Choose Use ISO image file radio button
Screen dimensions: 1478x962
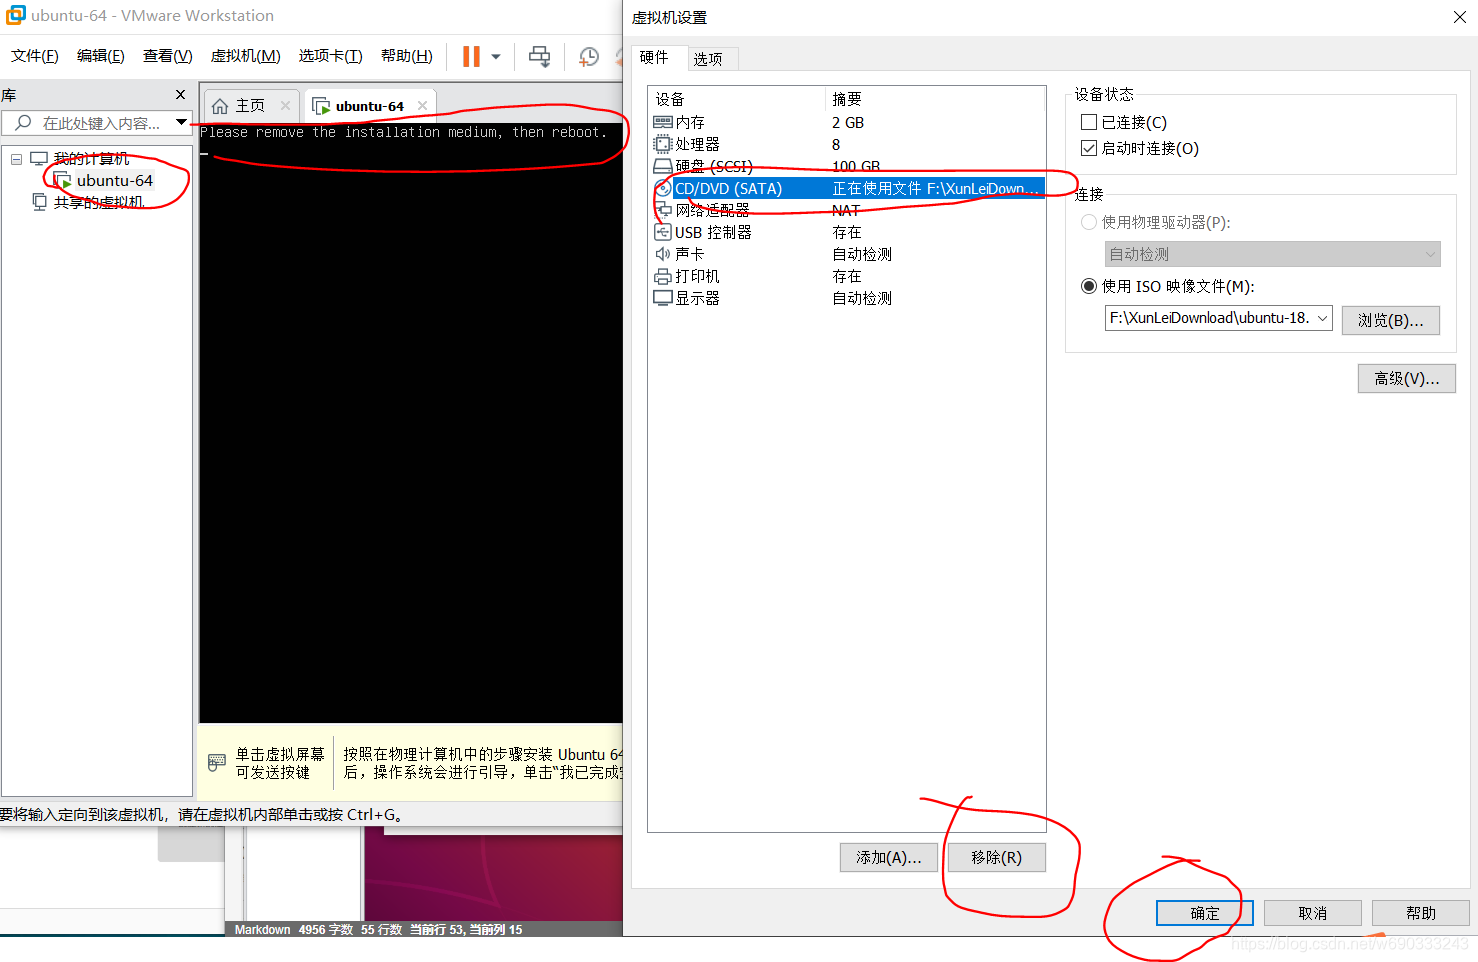(x=1089, y=286)
